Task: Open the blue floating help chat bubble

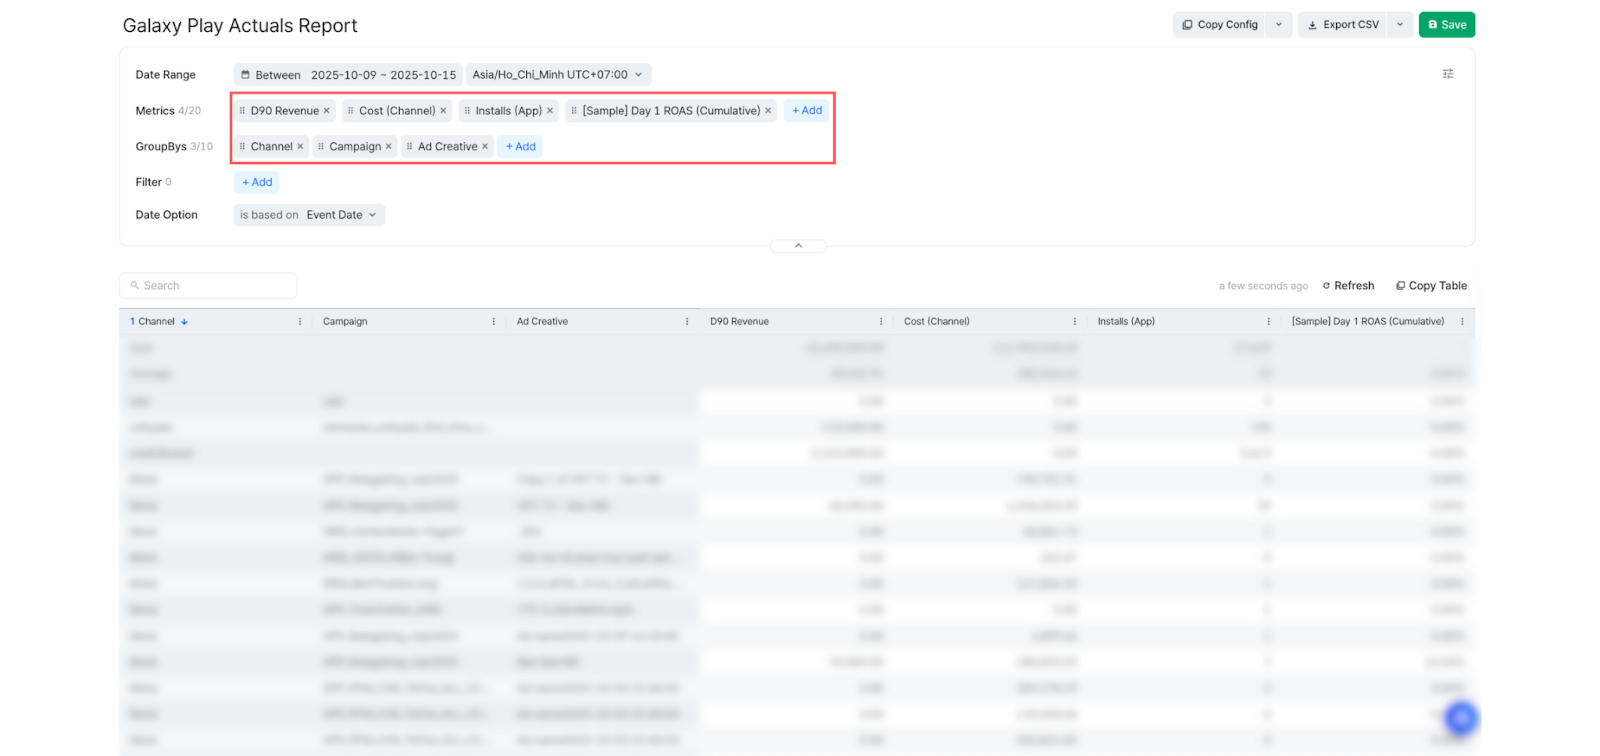Action: tap(1461, 717)
